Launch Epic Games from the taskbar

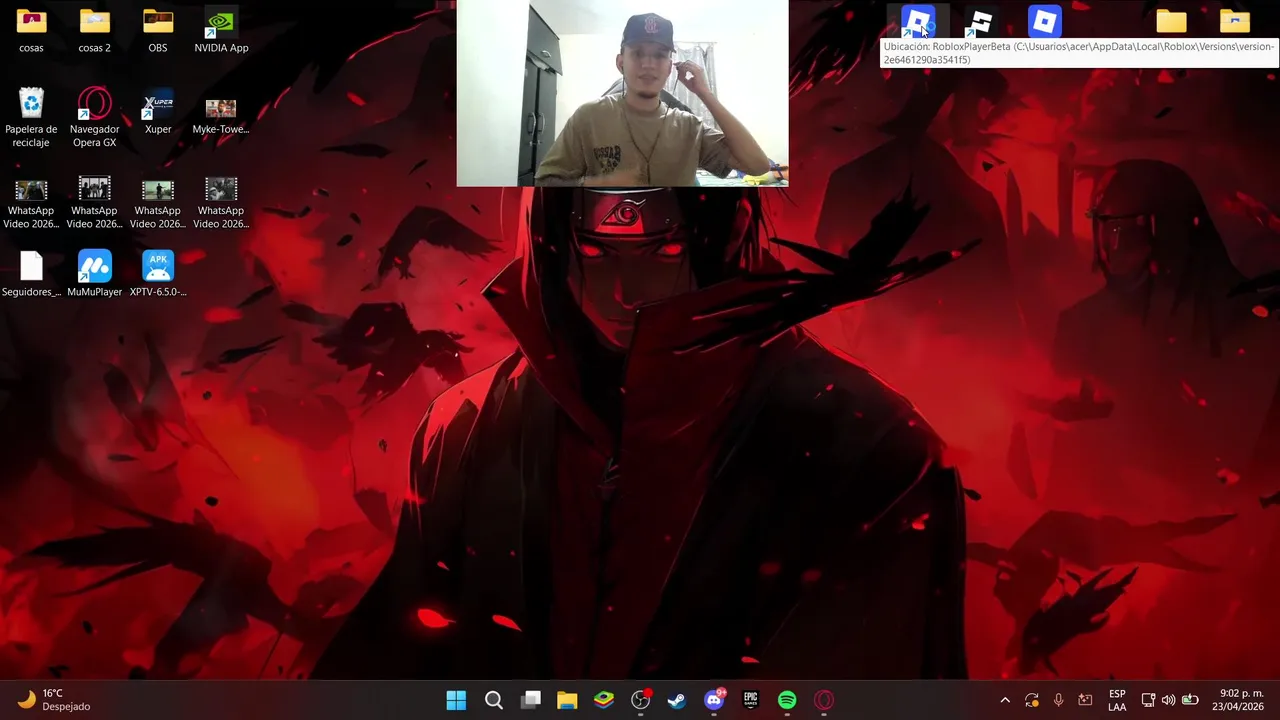pyautogui.click(x=751, y=700)
